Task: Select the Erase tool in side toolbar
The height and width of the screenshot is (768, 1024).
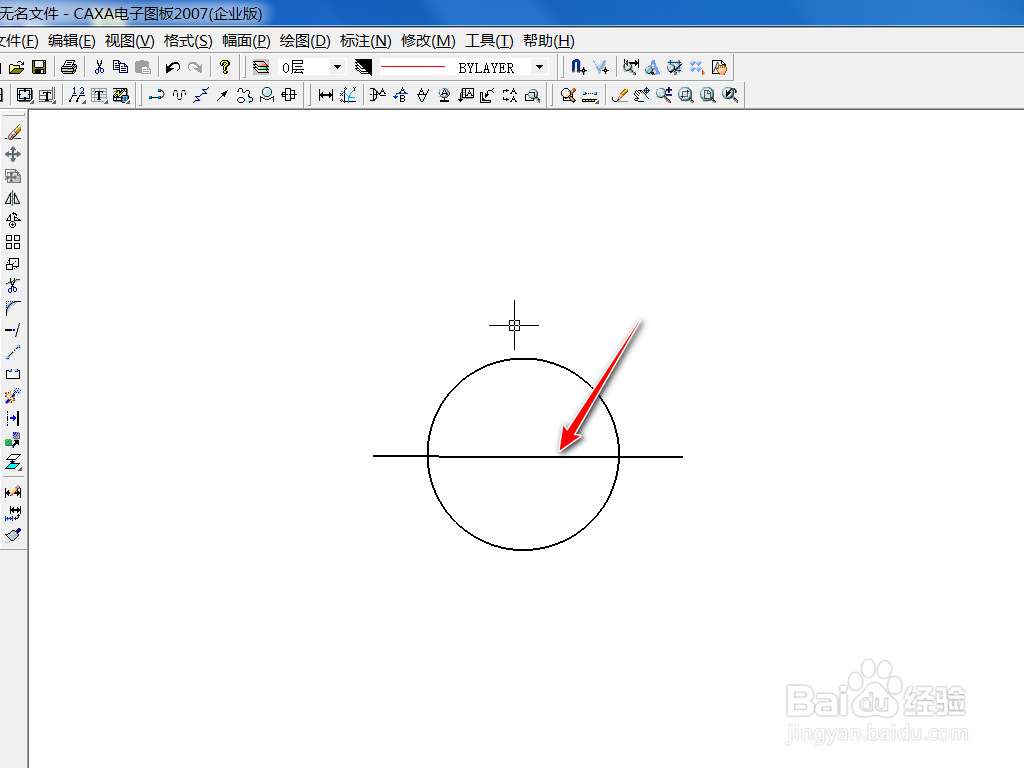Action: [x=13, y=133]
